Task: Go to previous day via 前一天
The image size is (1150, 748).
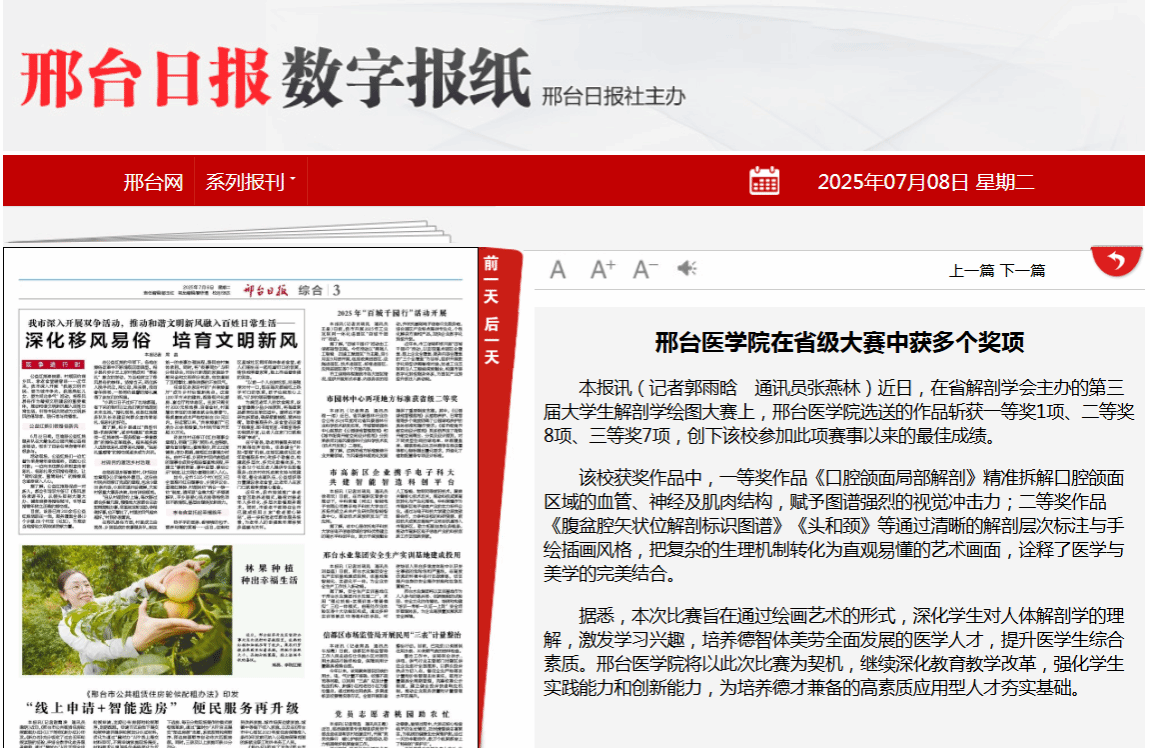Action: coord(491,277)
